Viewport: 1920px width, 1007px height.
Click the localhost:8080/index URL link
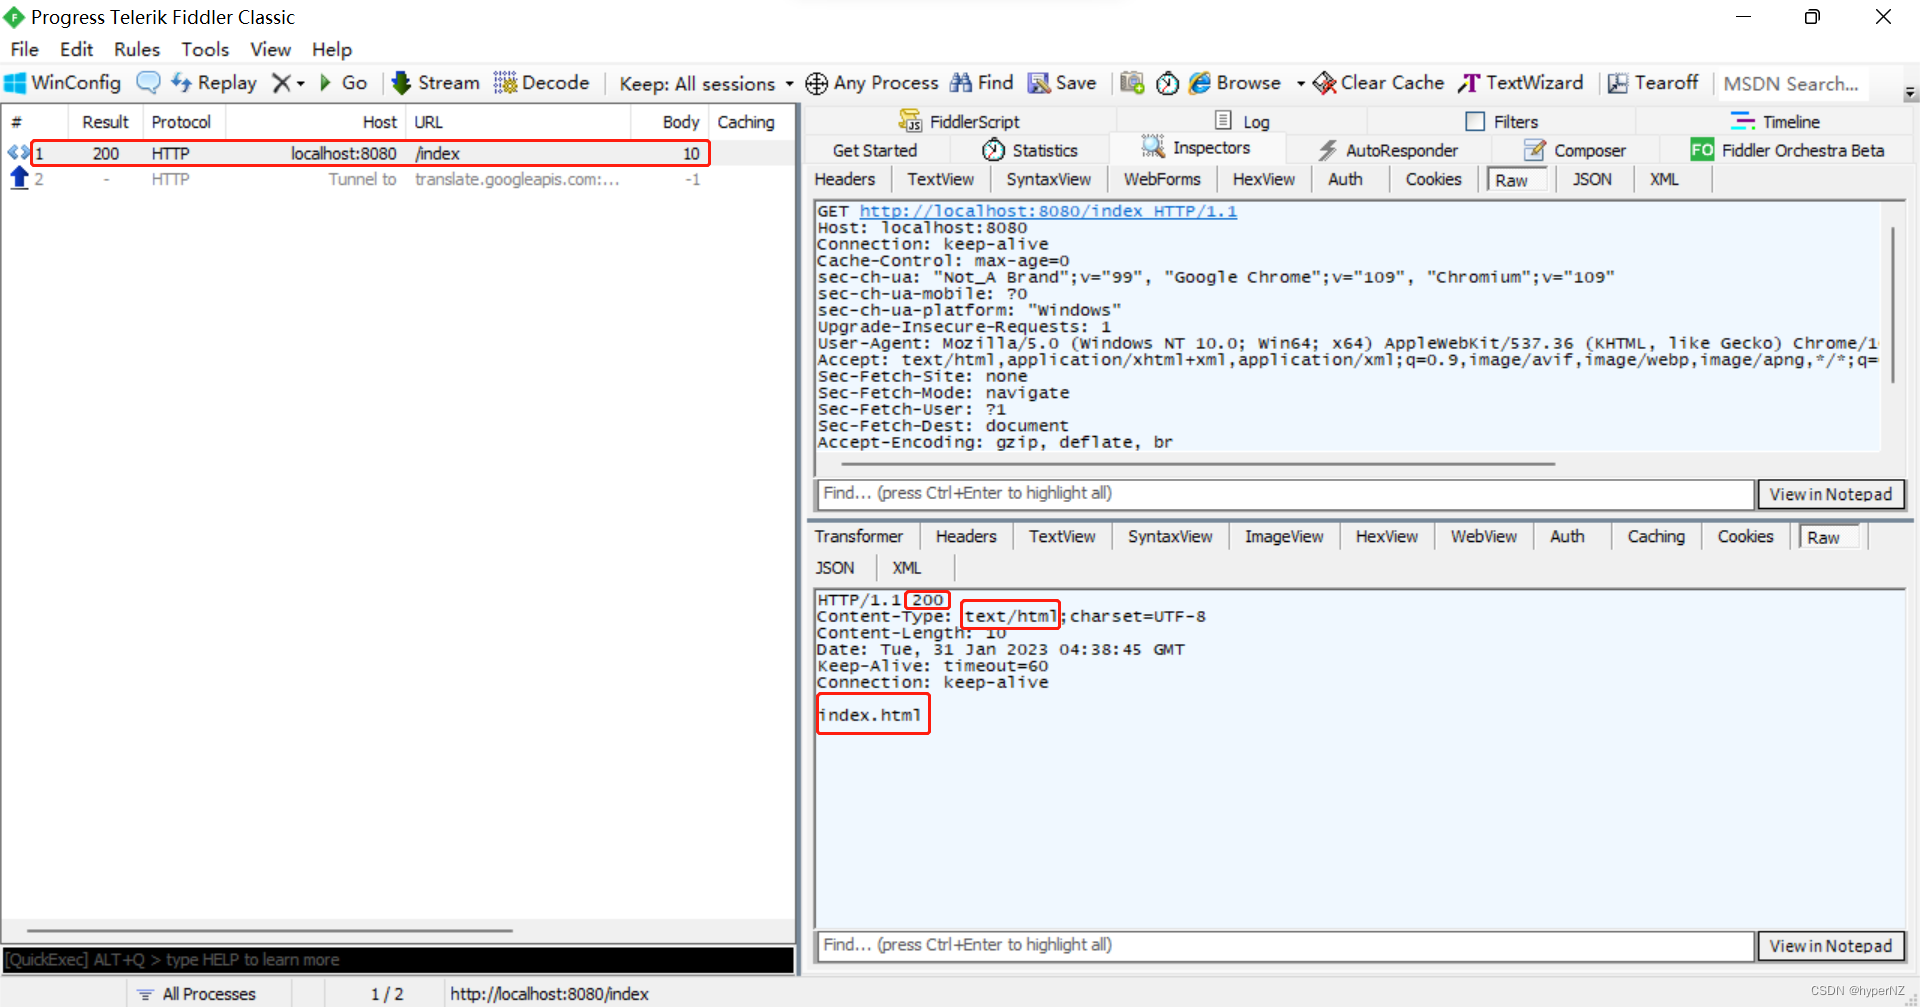(x=1048, y=211)
